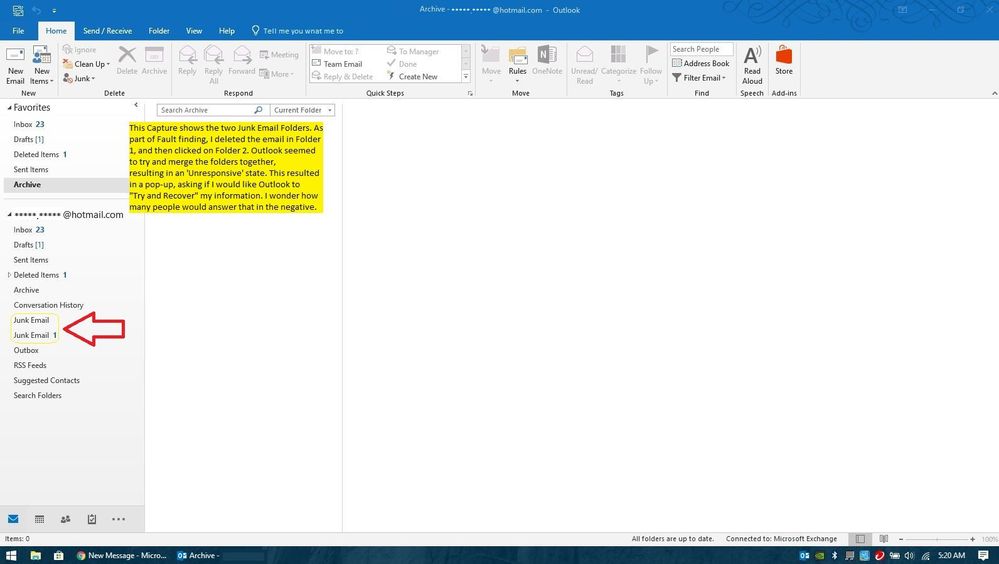Switch to Tasks view icon

(92, 519)
